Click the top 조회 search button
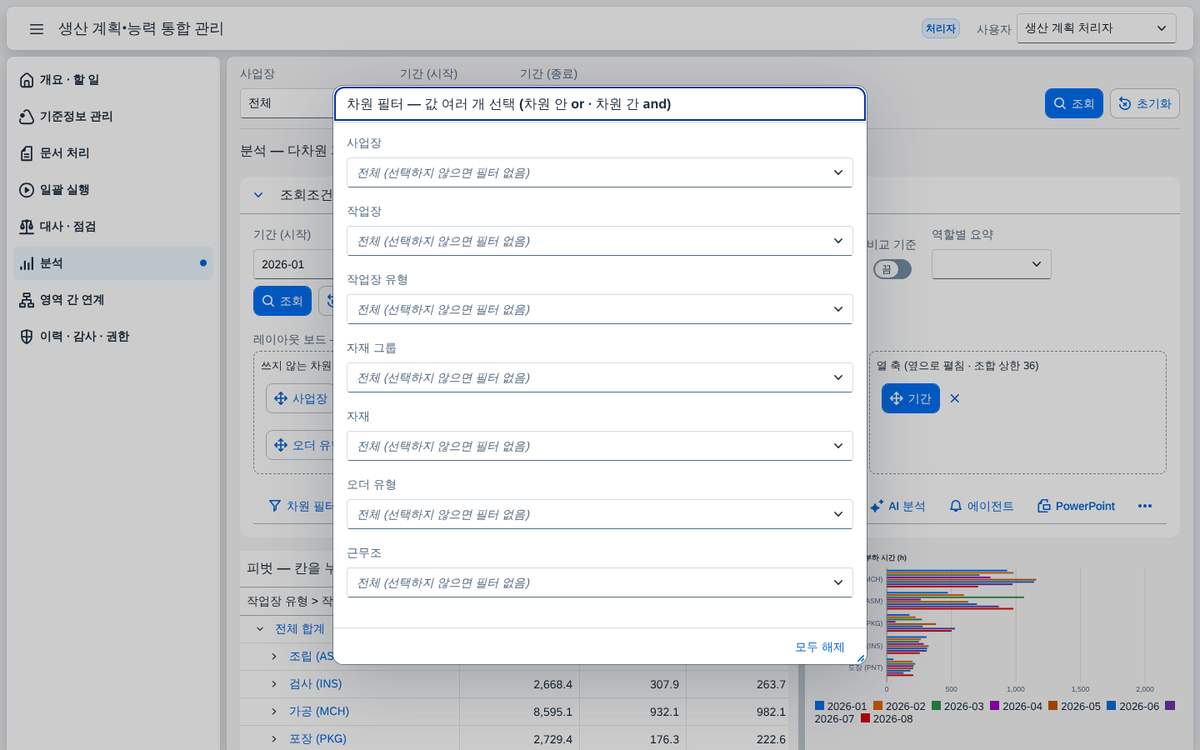The width and height of the screenshot is (1200, 750). [1074, 104]
